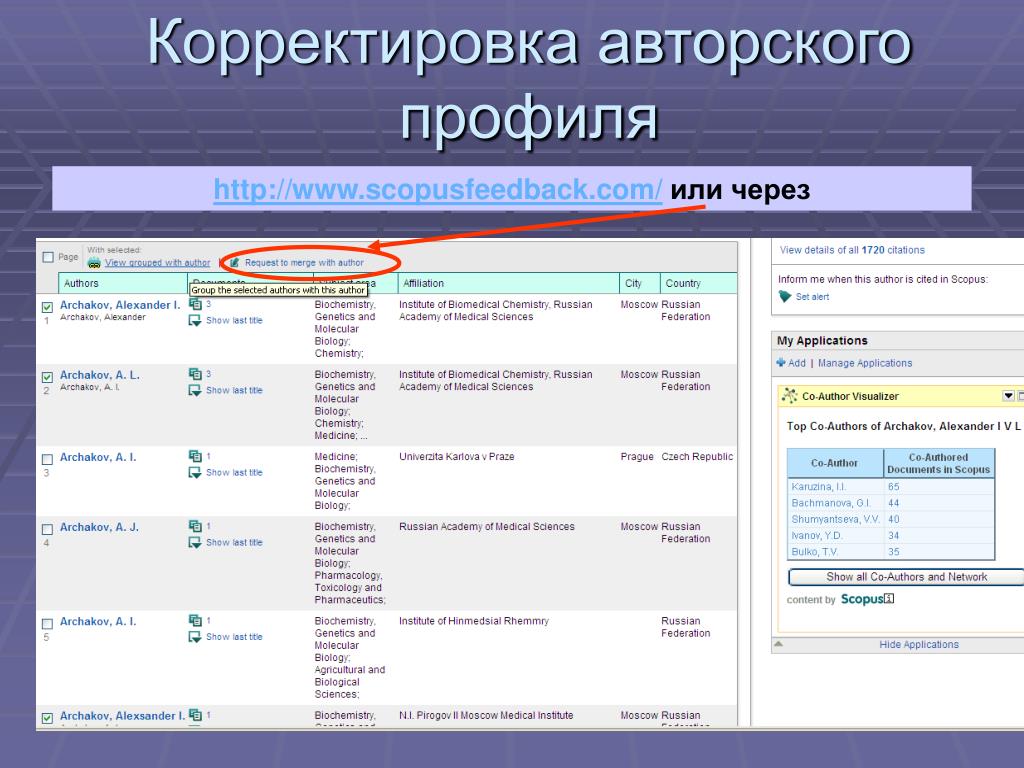1024x768 pixels.
Task: Uncheck Archakov, Alexander I. row checkbox
Action: pos(47,307)
